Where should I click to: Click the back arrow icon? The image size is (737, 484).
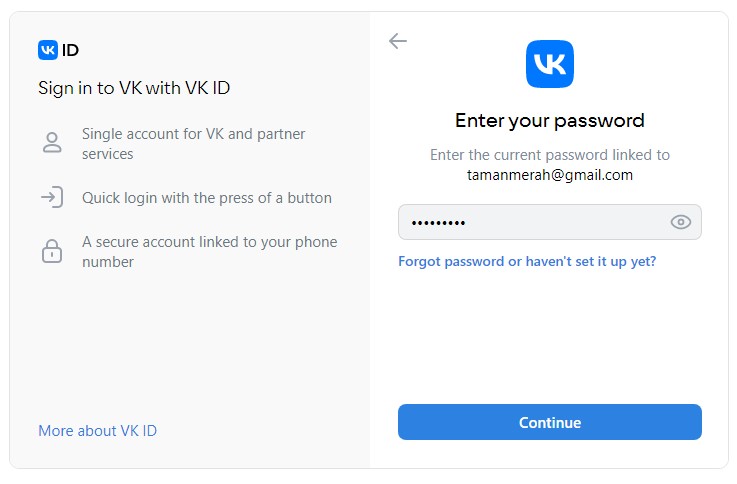398,41
